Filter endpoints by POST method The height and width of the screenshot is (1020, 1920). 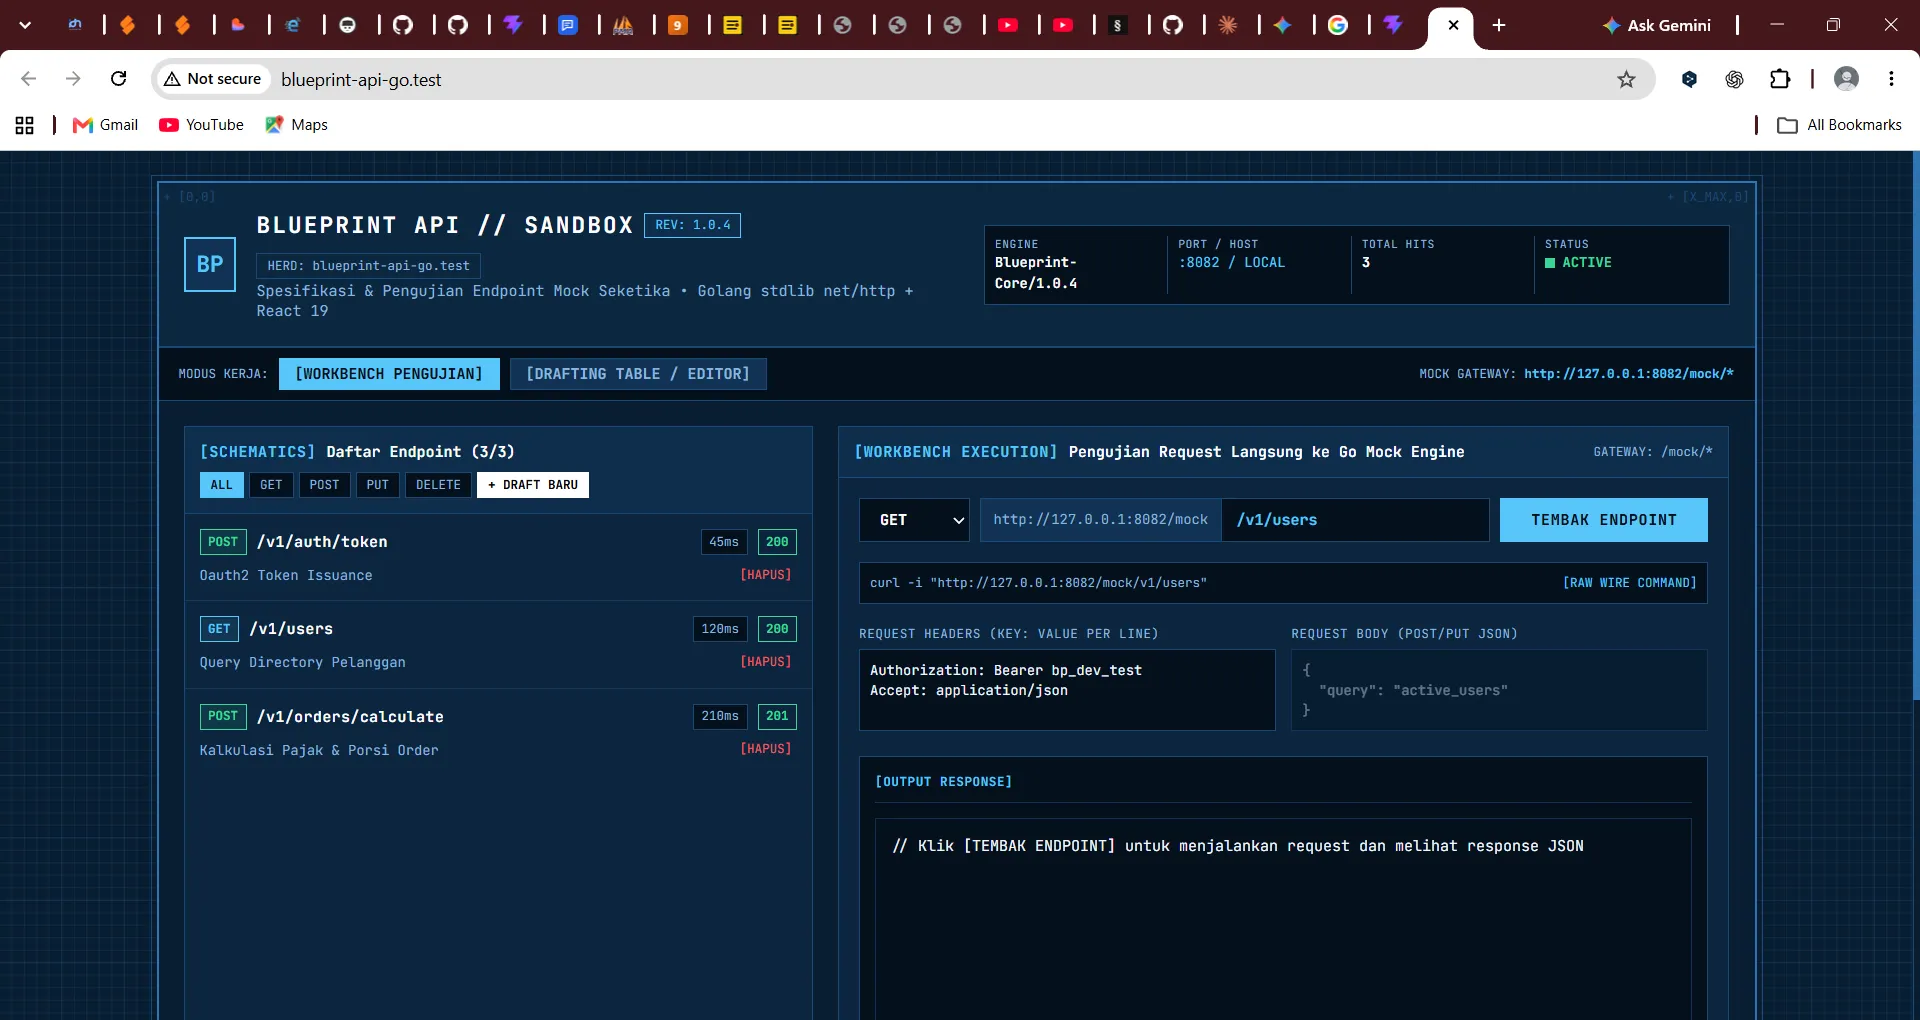324,485
